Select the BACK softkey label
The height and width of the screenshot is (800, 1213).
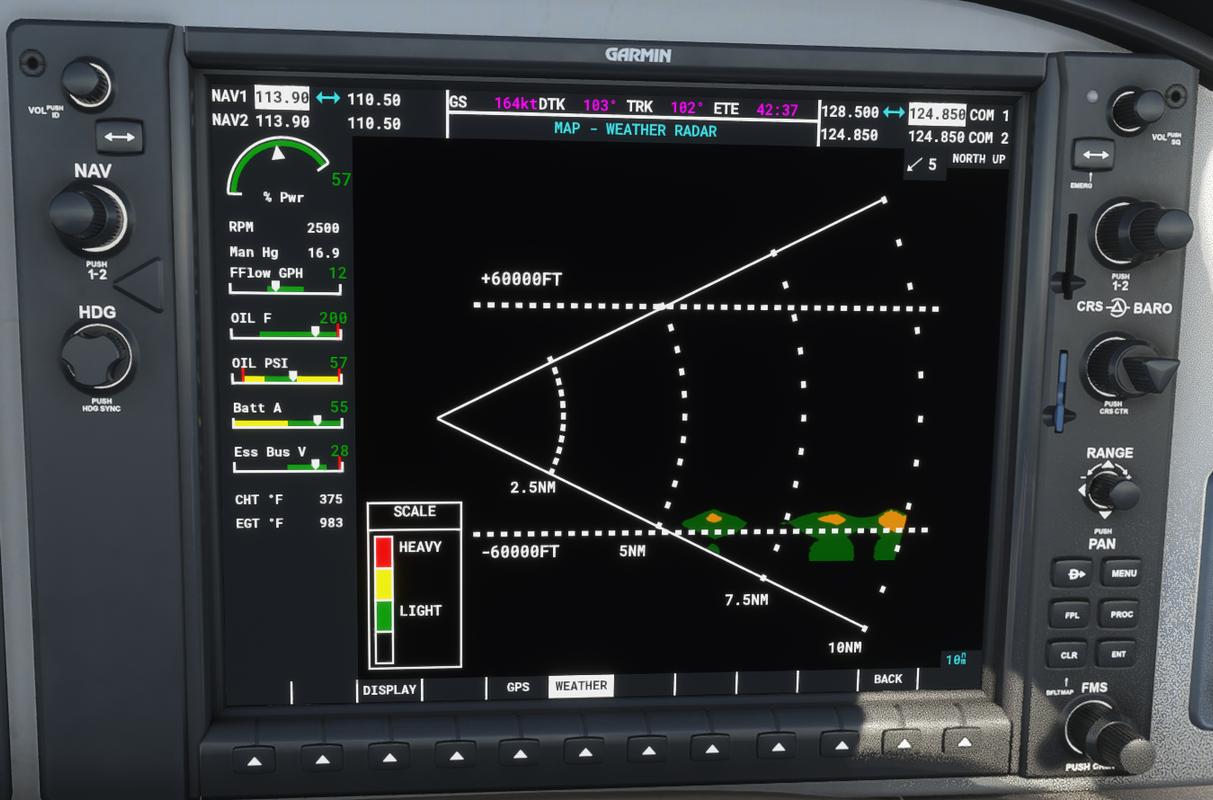point(888,679)
